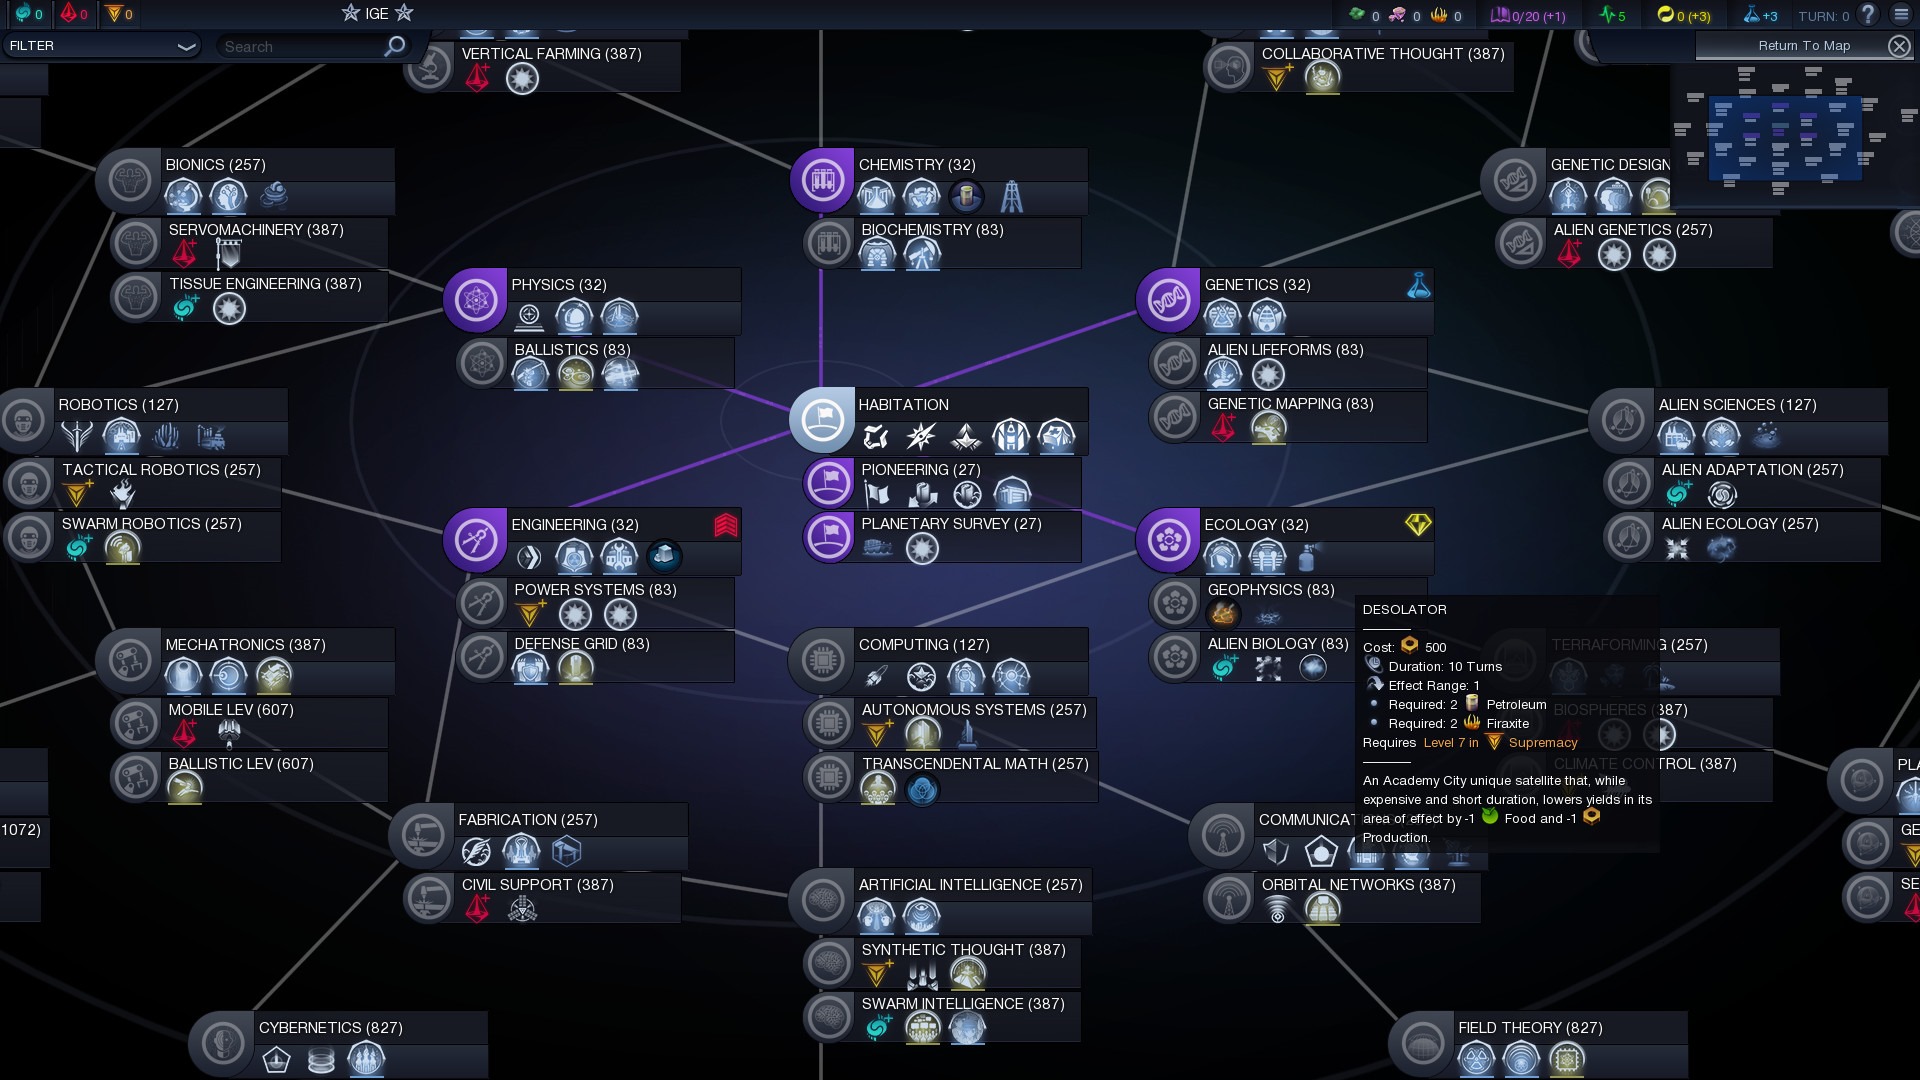Click the hamburger menu icon top right
Viewport: 1920px width, 1080px height.
pyautogui.click(x=1901, y=15)
